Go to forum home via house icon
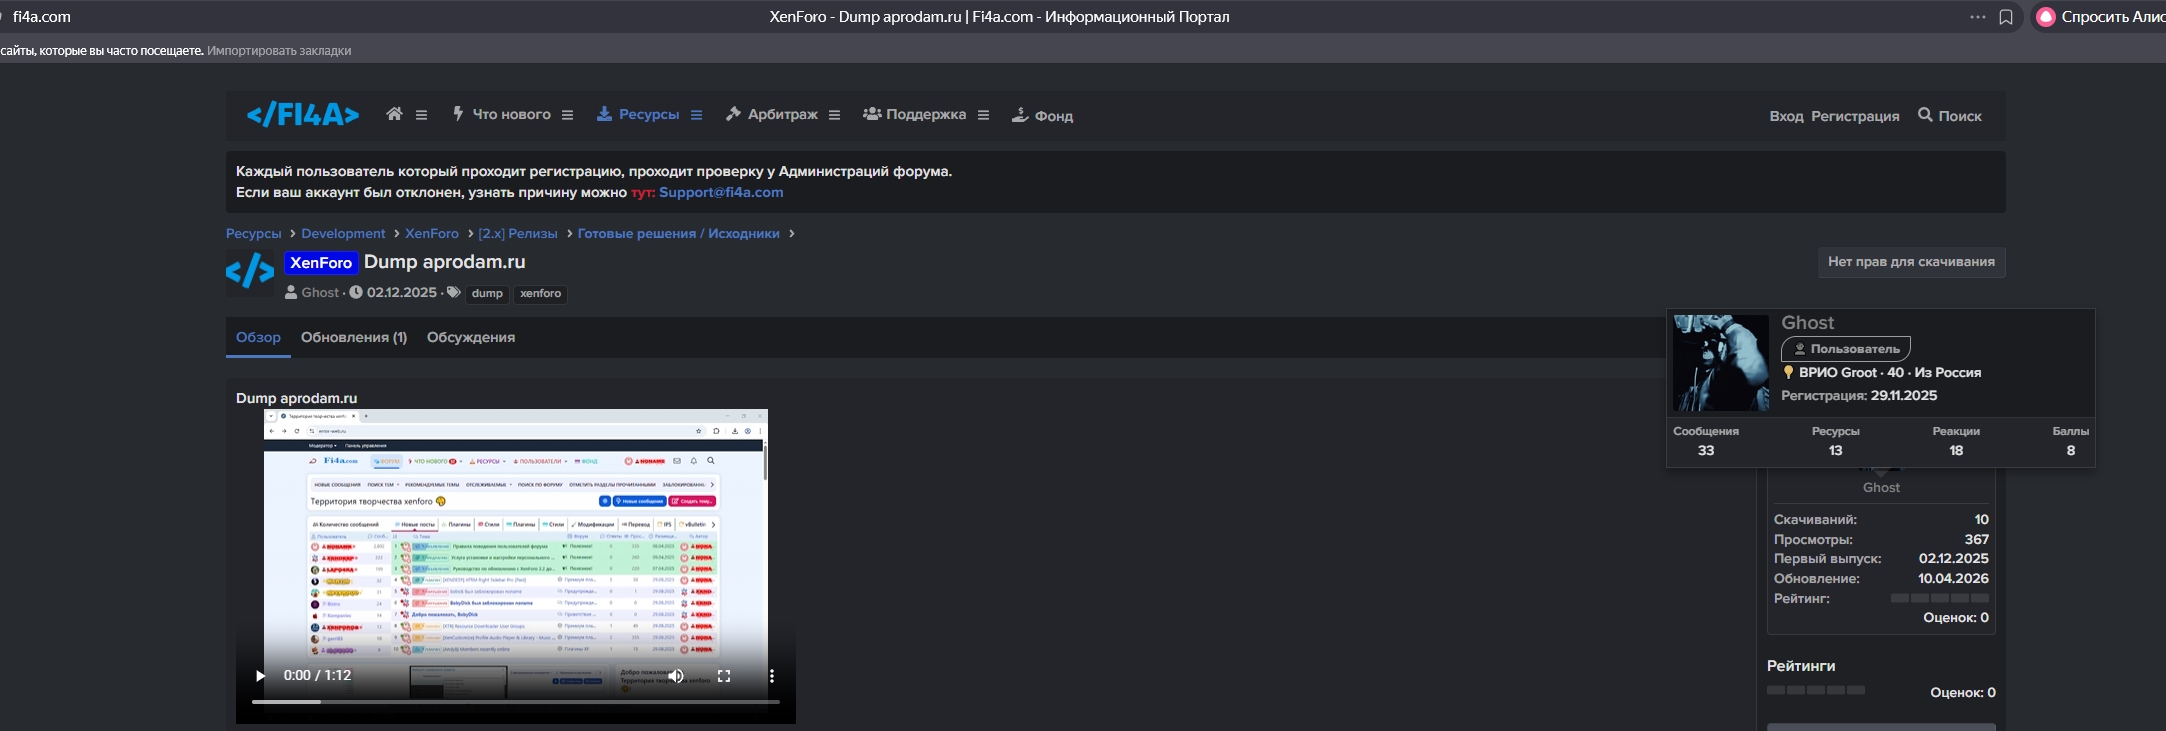The image size is (2166, 731). (x=395, y=115)
